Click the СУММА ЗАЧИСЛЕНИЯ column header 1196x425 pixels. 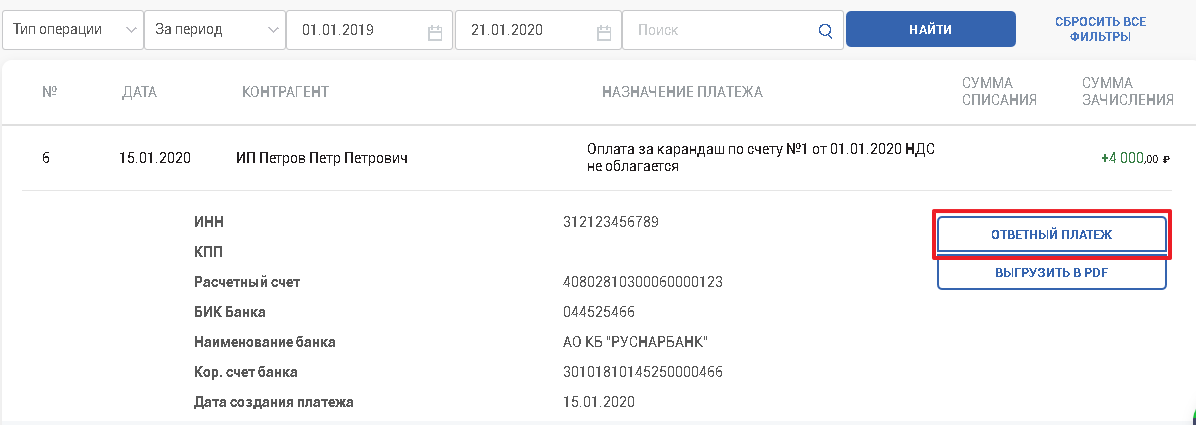[x=1127, y=92]
